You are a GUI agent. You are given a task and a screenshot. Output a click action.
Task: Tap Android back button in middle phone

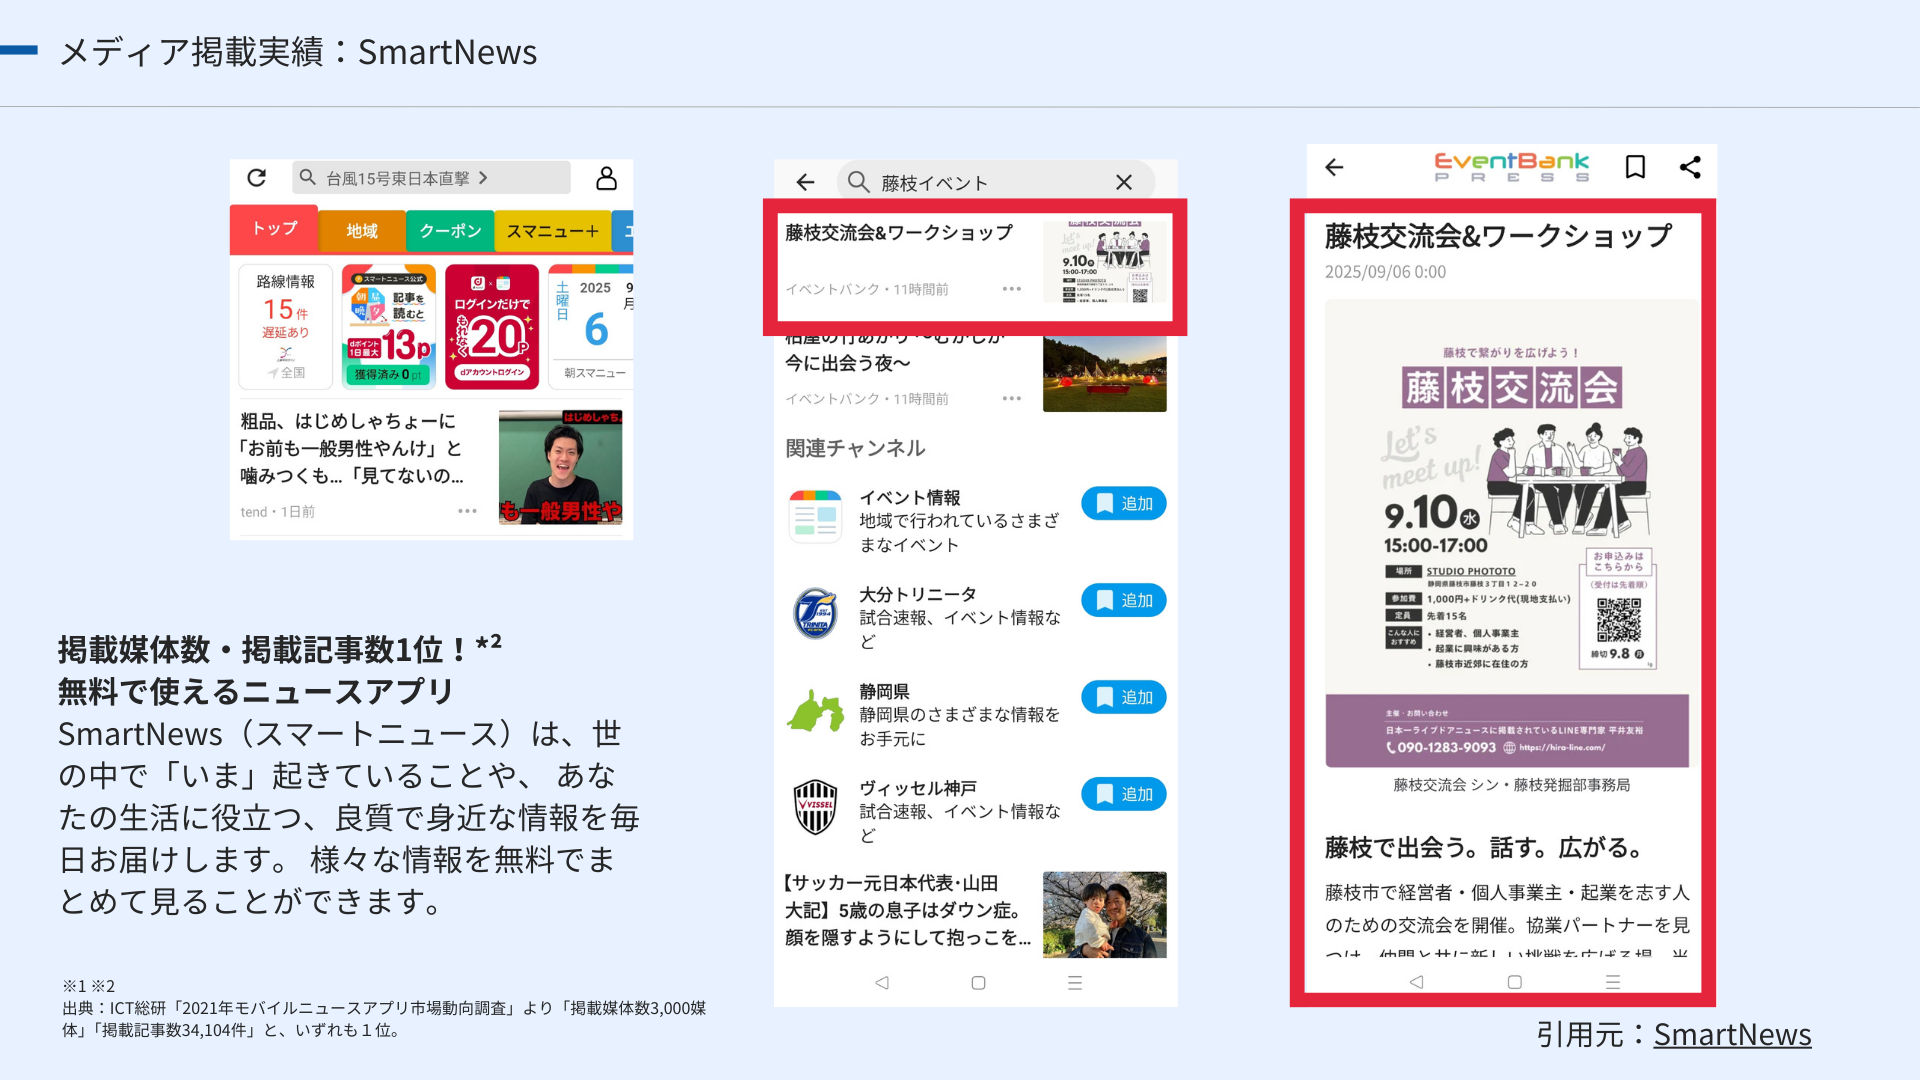click(882, 983)
